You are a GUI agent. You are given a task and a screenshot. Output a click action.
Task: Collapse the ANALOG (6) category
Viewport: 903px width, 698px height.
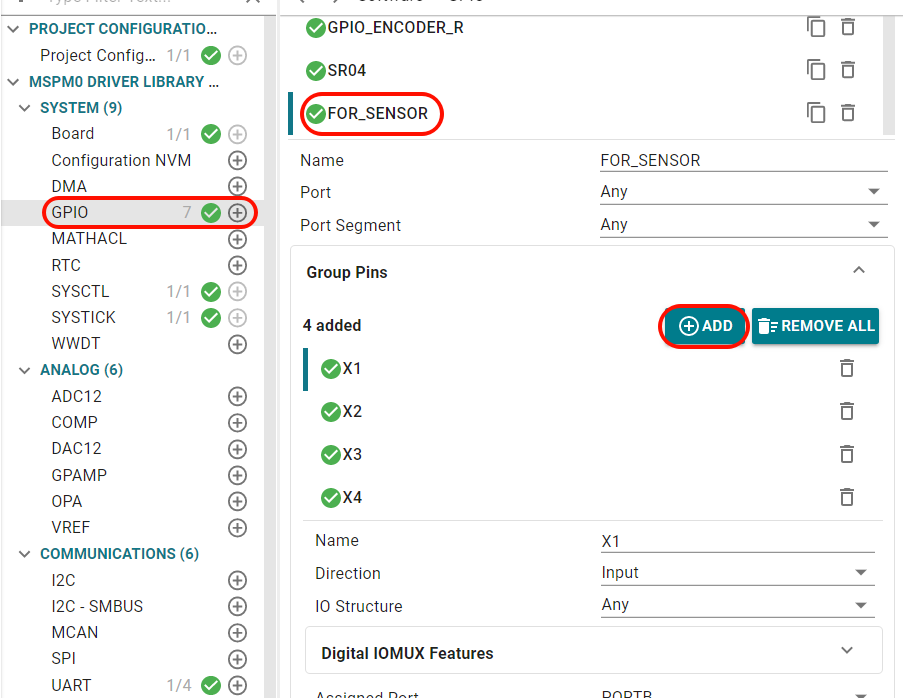pos(24,370)
